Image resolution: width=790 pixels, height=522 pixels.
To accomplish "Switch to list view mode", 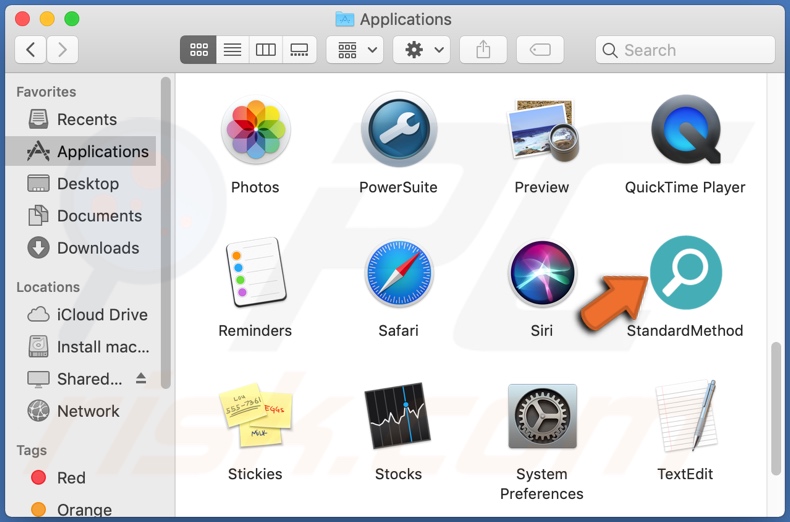I will pyautogui.click(x=232, y=50).
